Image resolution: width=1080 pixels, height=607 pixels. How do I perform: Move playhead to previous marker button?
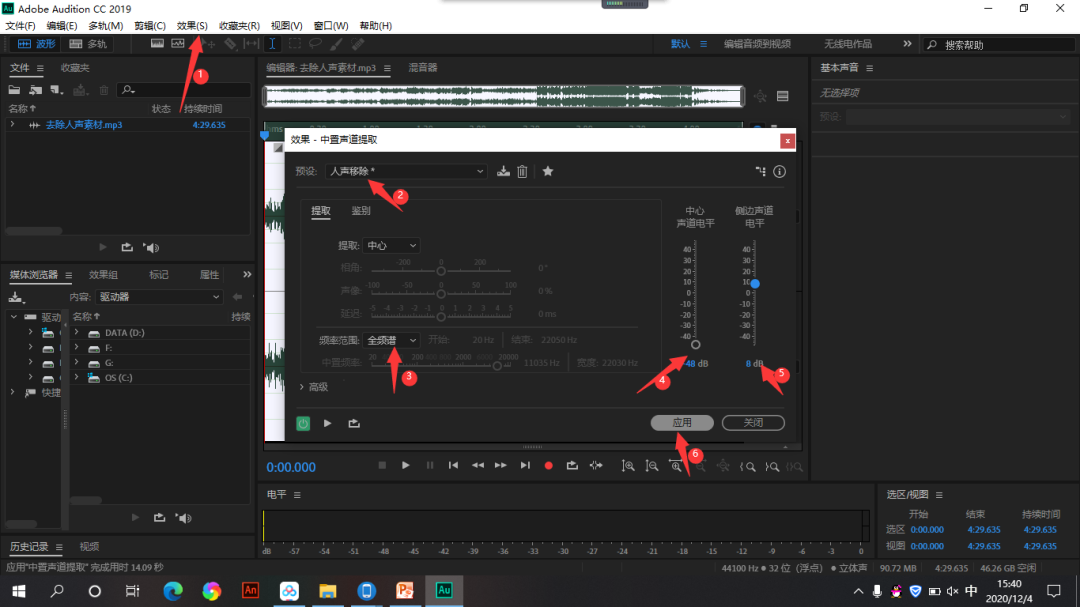(453, 466)
